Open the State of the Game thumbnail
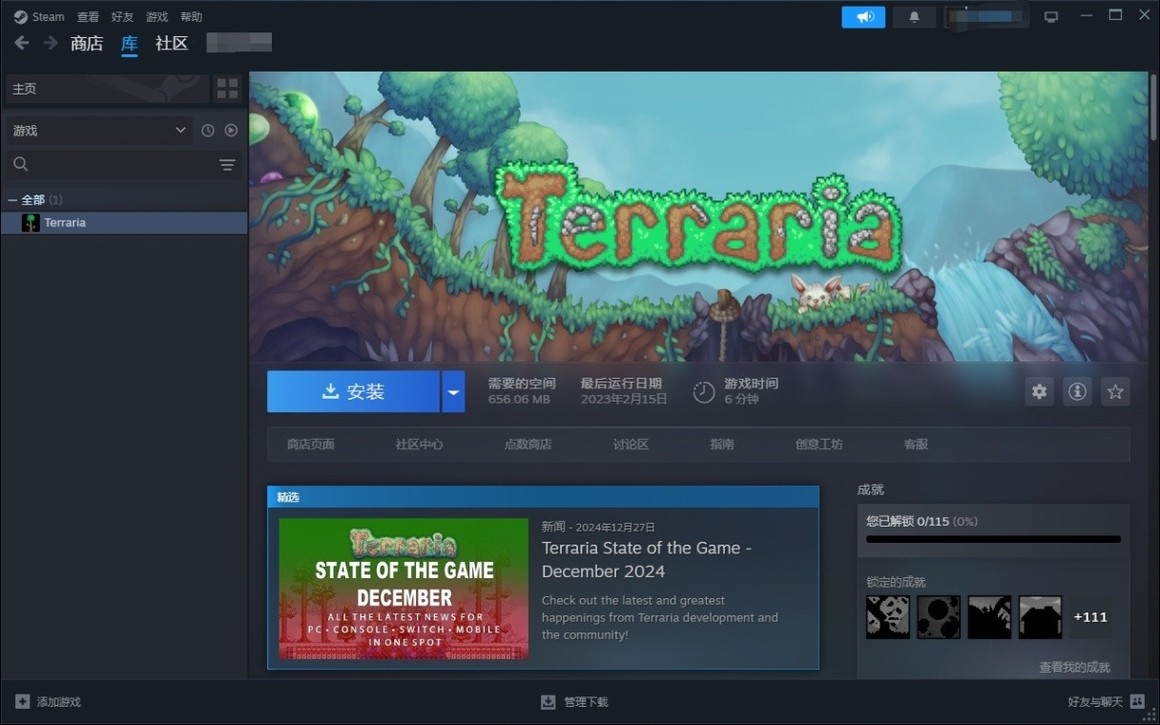 (404, 588)
